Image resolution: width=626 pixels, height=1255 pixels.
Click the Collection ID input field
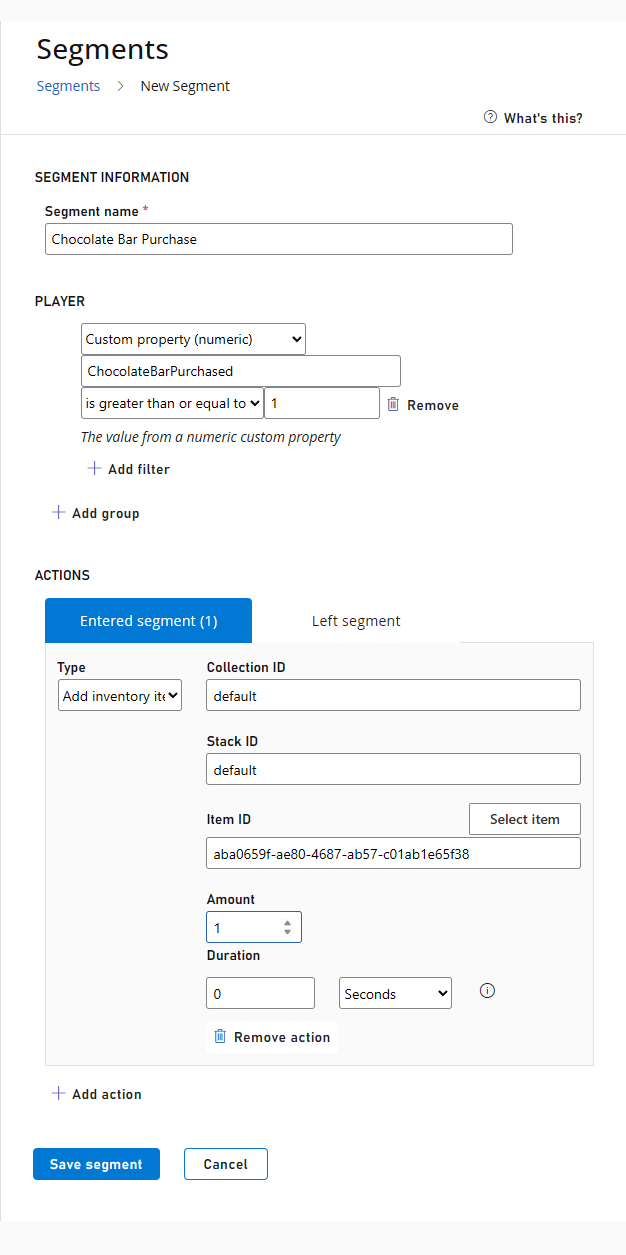click(394, 695)
